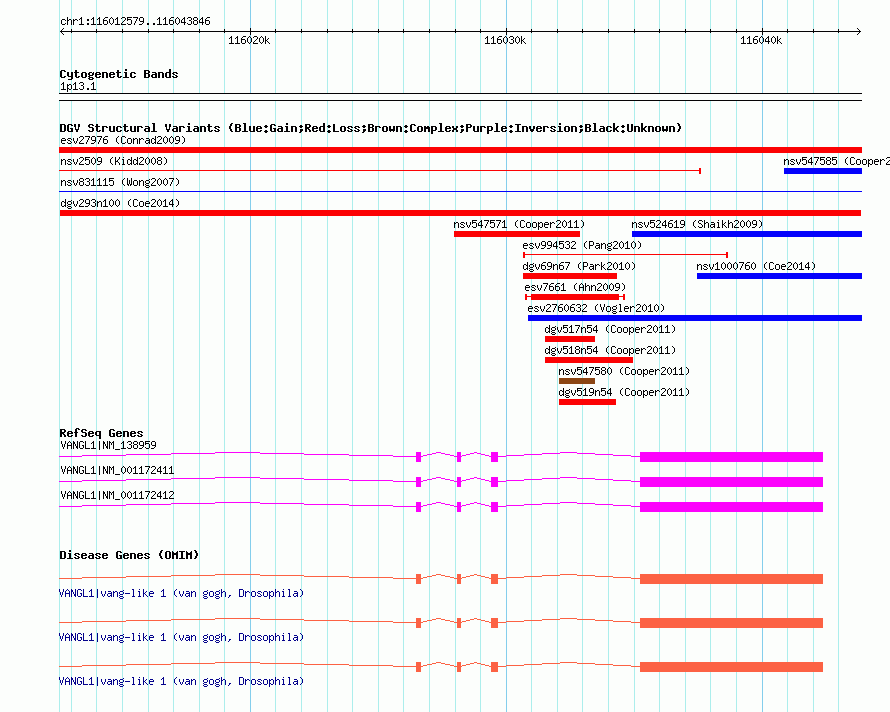
Task: Click the VANGL1|NM_001172412 transcript label
Action: [x=117, y=495]
